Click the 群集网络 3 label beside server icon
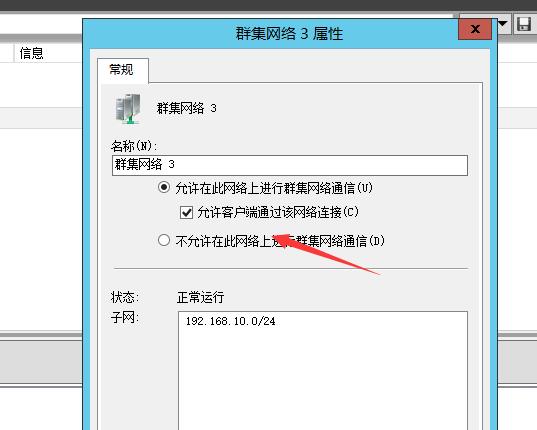 point(187,108)
